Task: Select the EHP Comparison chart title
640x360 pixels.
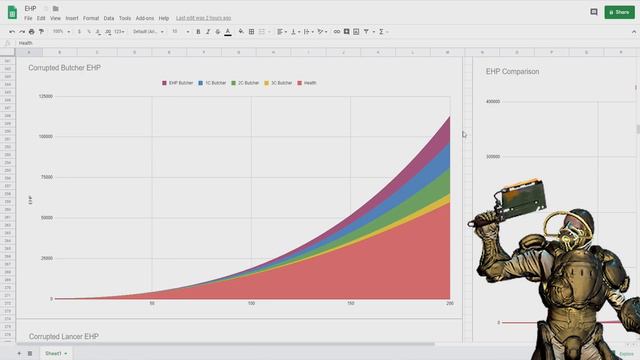Action: (x=512, y=71)
